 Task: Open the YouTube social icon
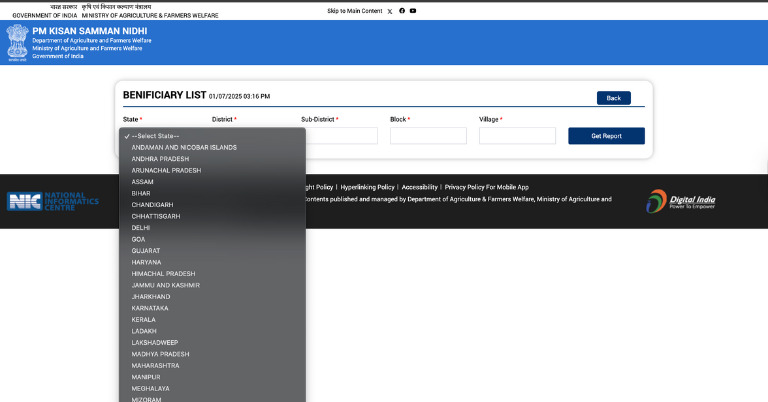pos(413,11)
